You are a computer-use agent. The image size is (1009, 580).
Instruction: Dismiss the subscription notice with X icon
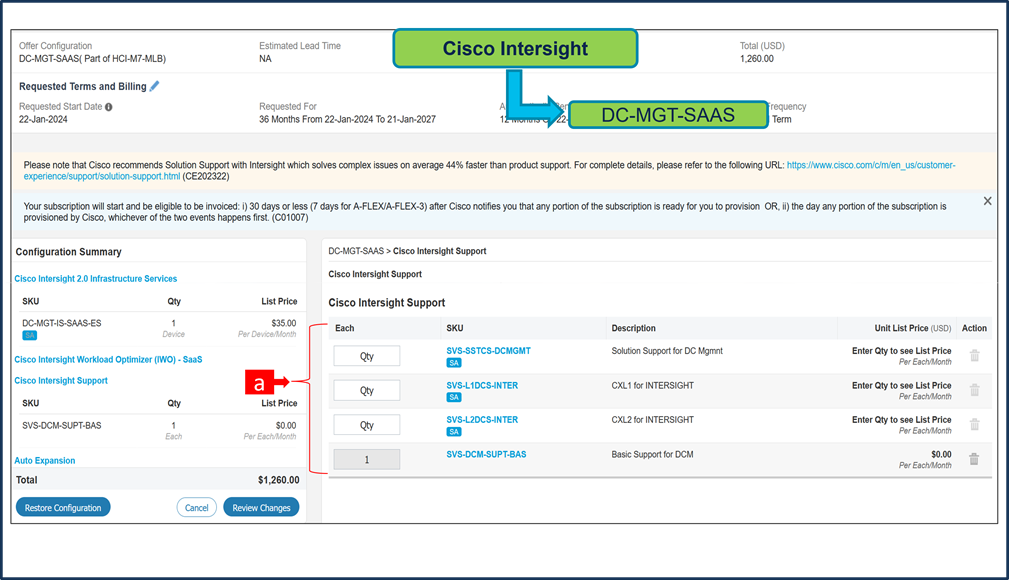click(987, 201)
